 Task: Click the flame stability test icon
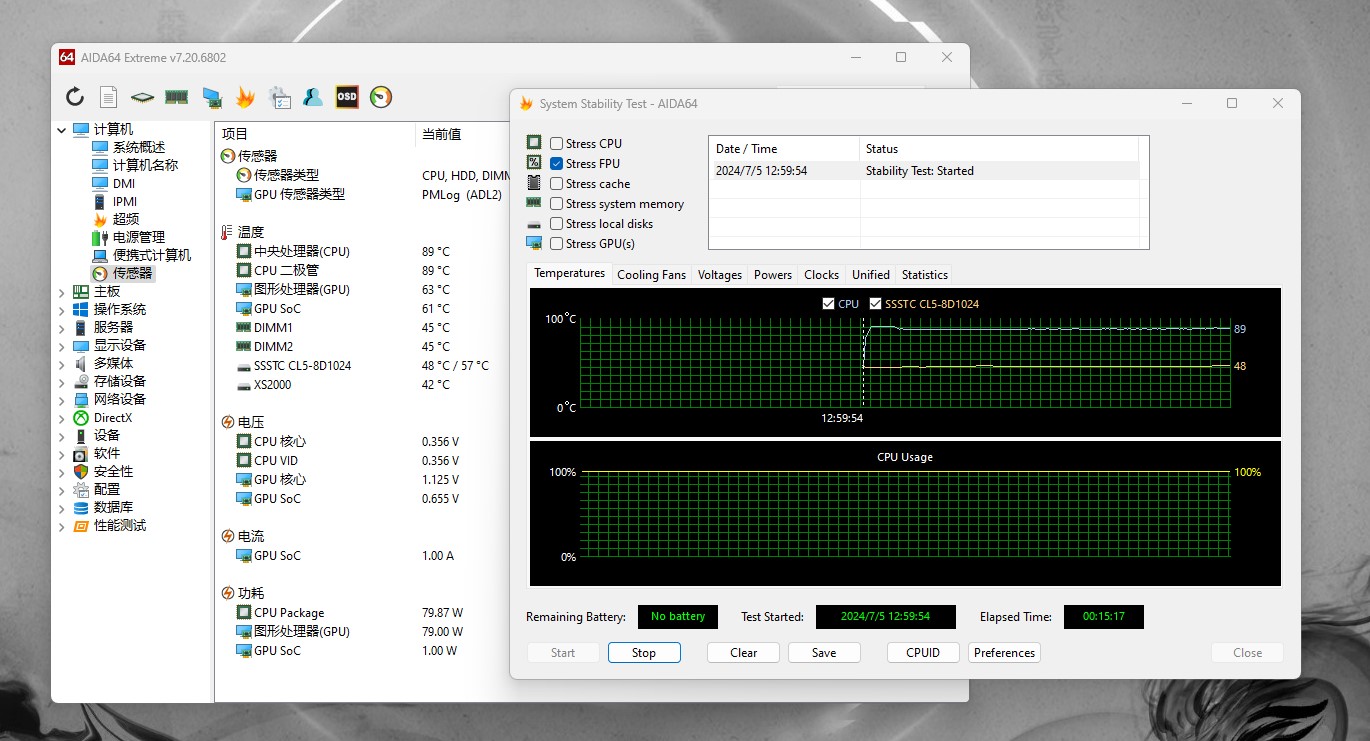245,97
